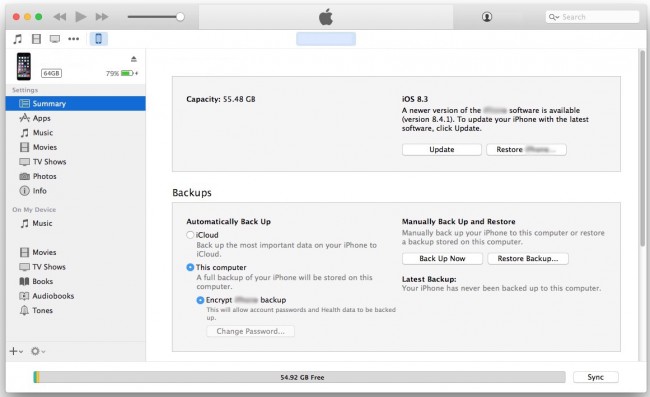This screenshot has height=397, width=650.
Task: Select the This computer radio button
Action: pyautogui.click(x=190, y=267)
